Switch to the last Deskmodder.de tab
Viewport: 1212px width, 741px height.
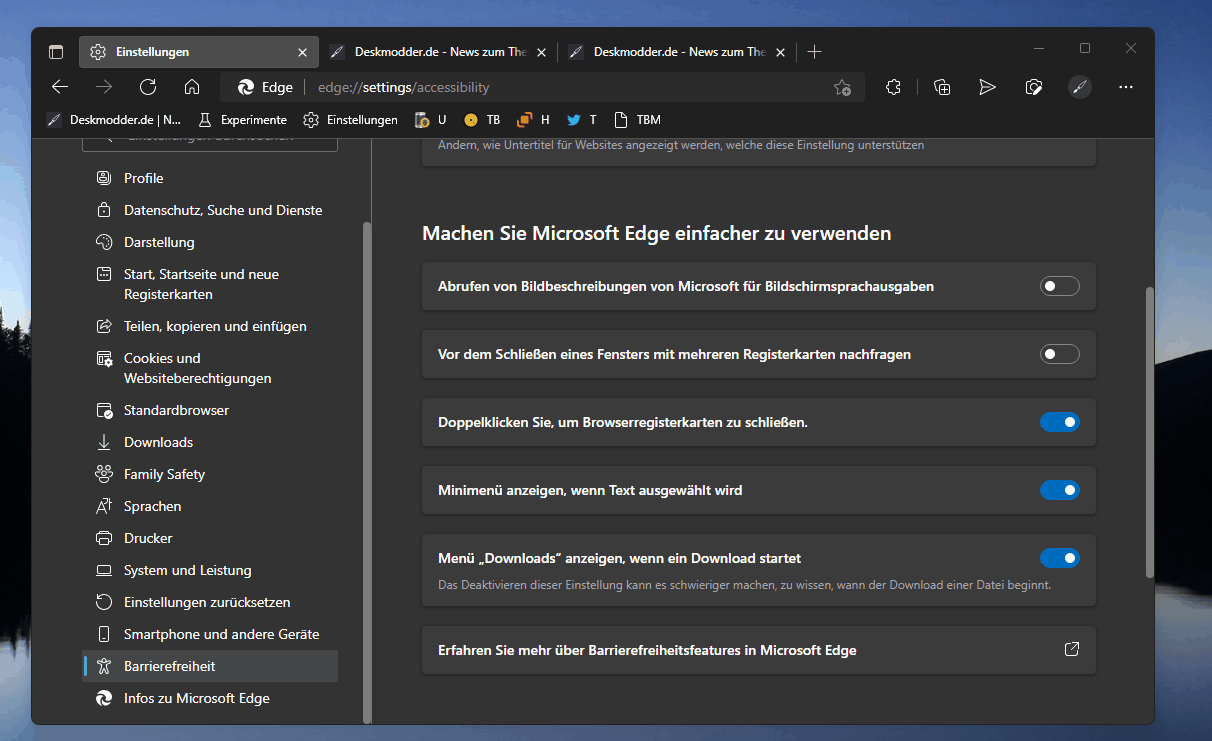(676, 52)
